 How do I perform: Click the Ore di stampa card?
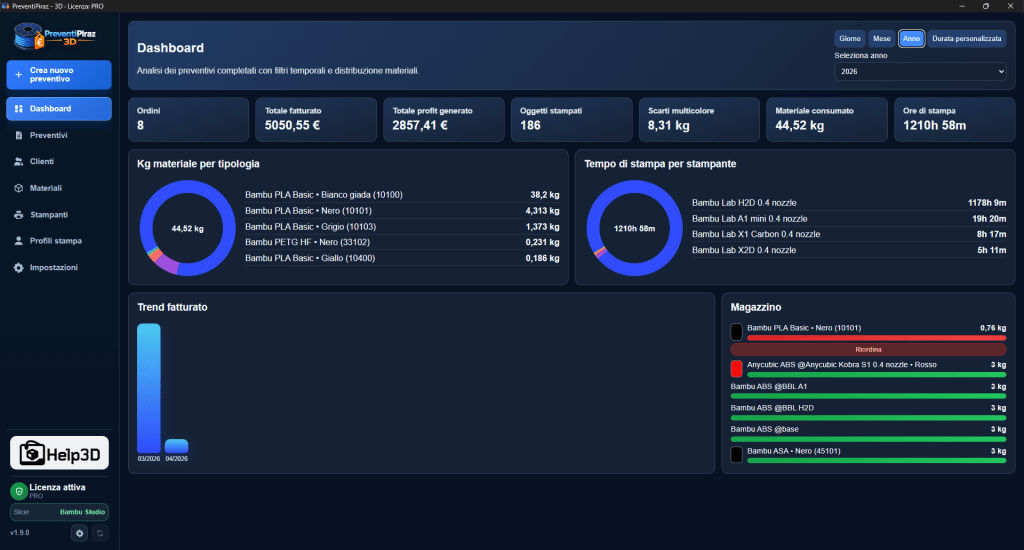[954, 120]
